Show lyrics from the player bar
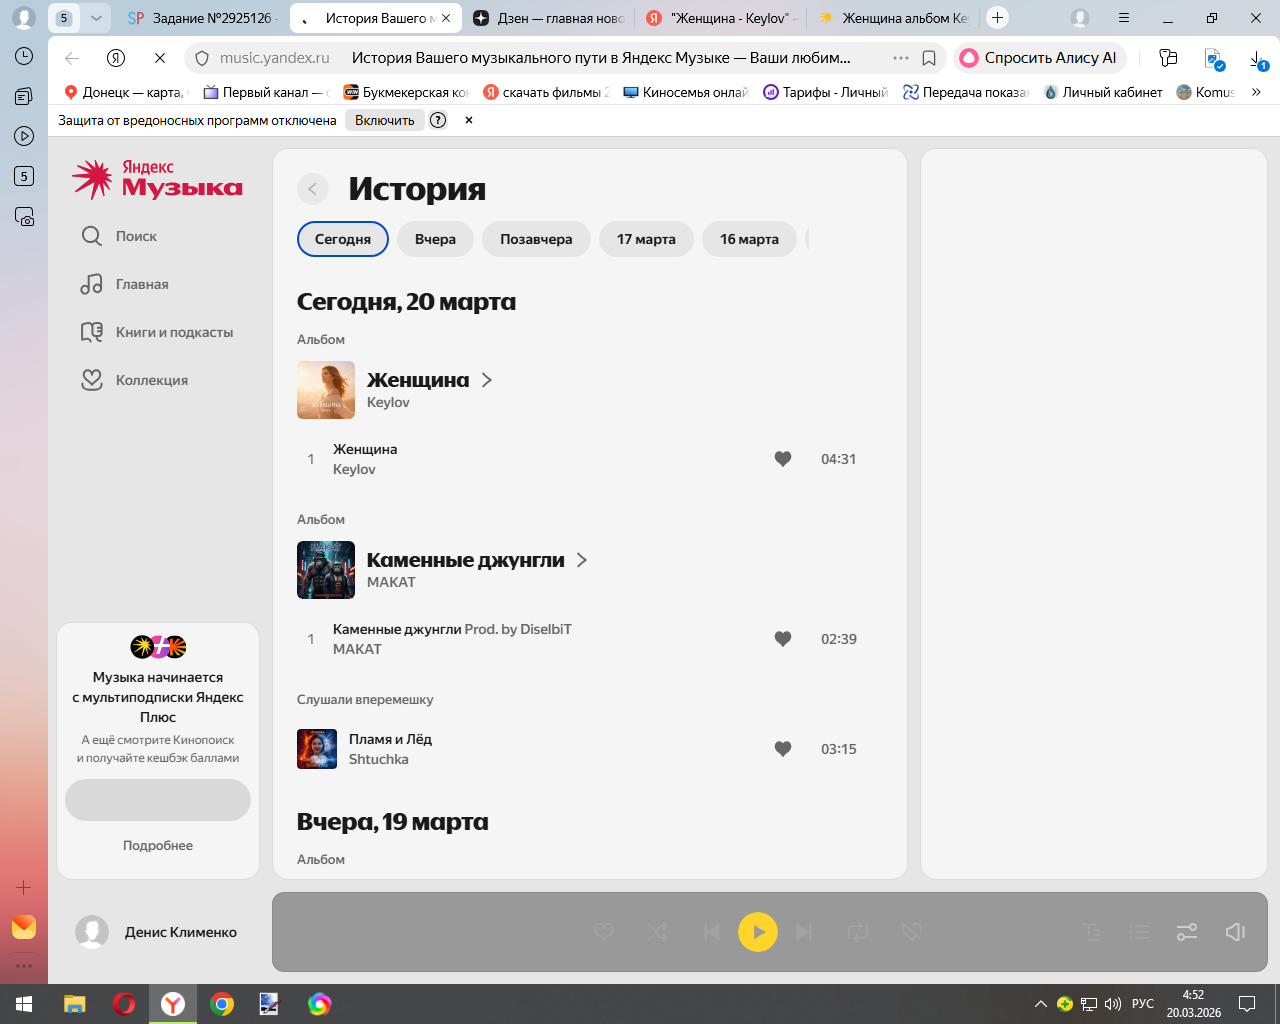1280x1024 pixels. [x=1092, y=932]
